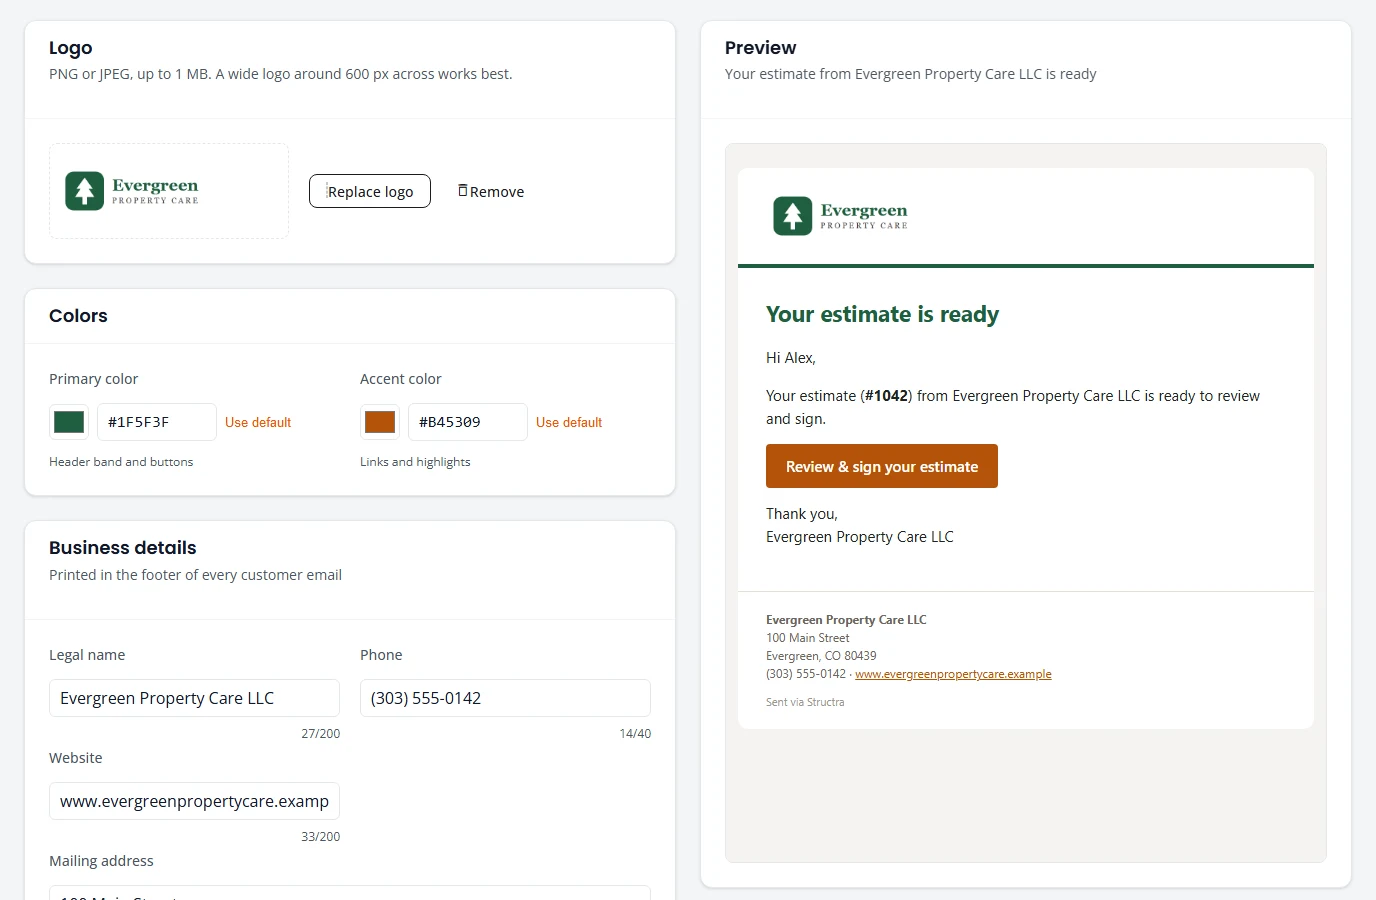Screen dimensions: 1376x900
Task: Click the Colors section heading
Action: 78,316
